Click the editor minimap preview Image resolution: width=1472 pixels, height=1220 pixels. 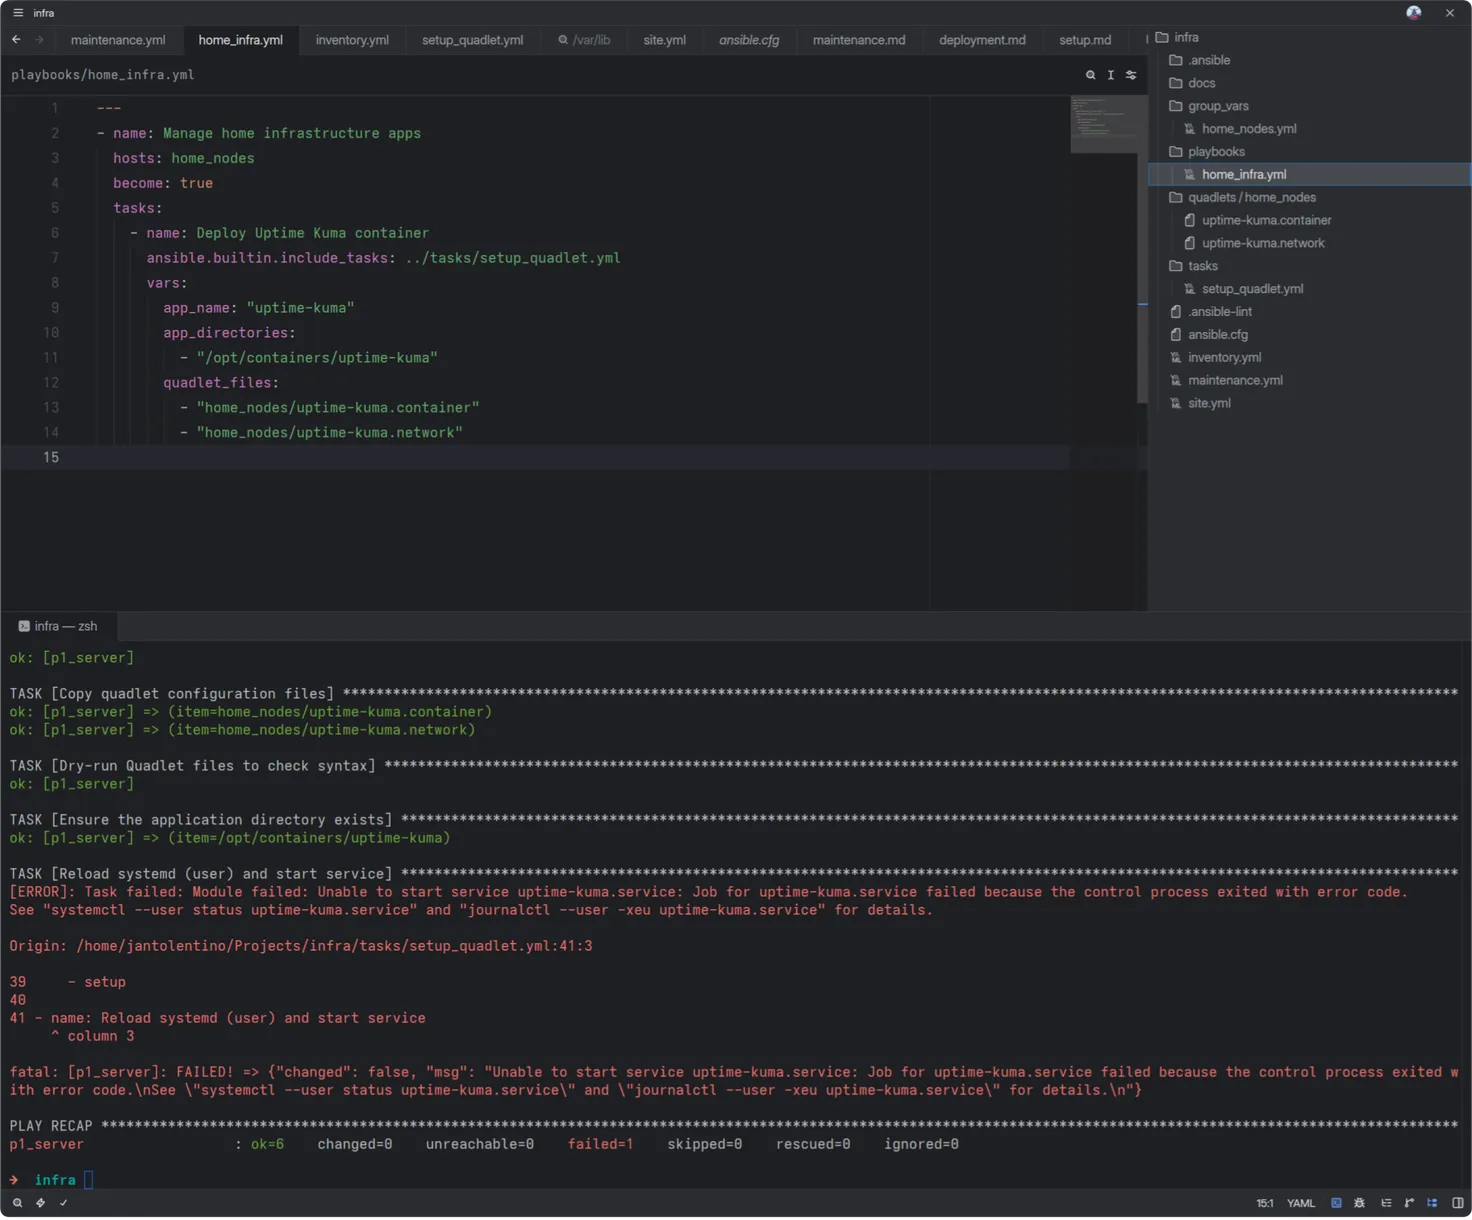pyautogui.click(x=1104, y=124)
